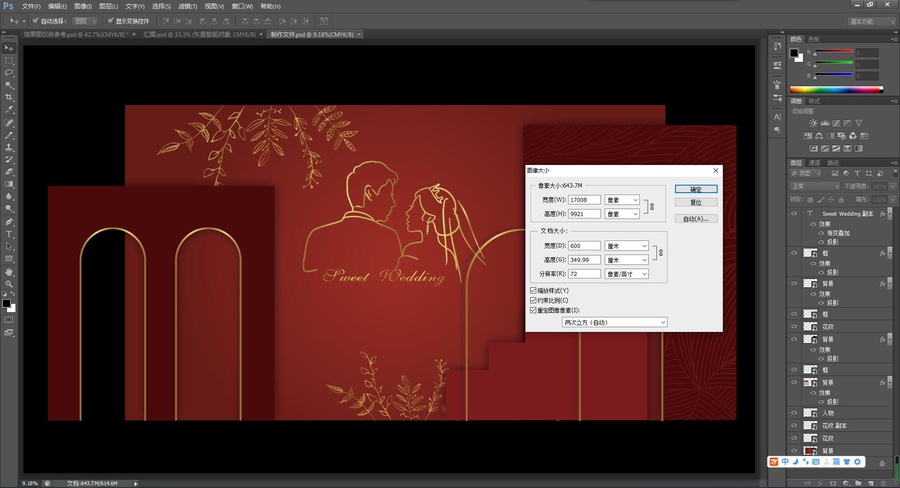Open the layer blending mode dropdown
Image resolution: width=900 pixels, height=488 pixels.
pos(815,186)
